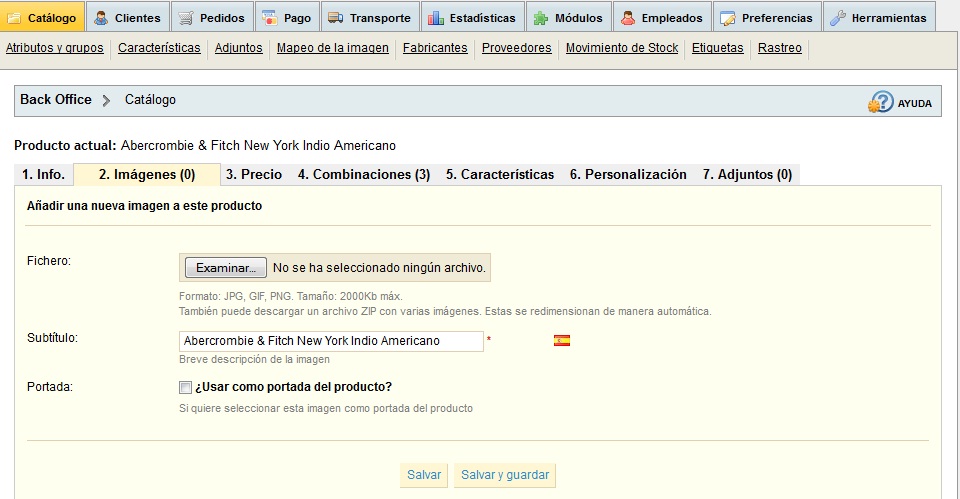Click the Pago credit card icon
The width and height of the screenshot is (960, 499).
pyautogui.click(x=269, y=18)
